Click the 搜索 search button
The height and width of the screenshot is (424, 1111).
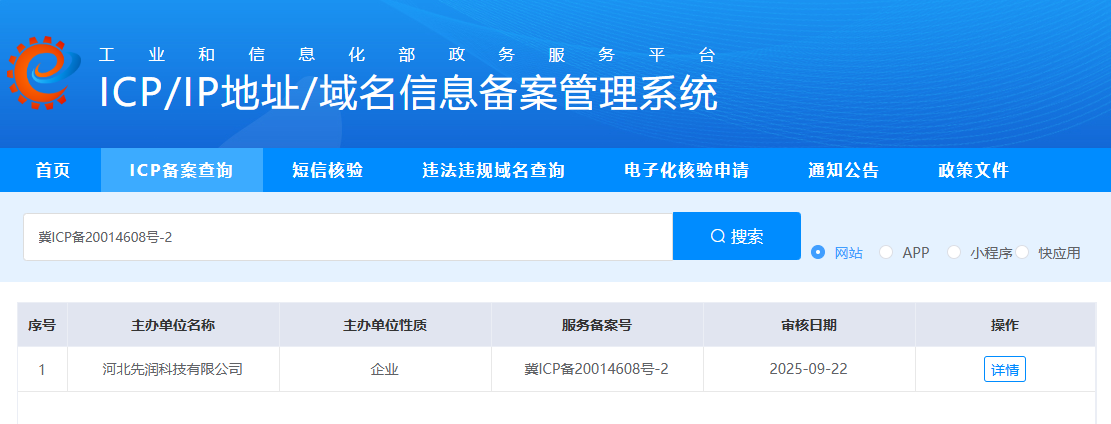737,236
